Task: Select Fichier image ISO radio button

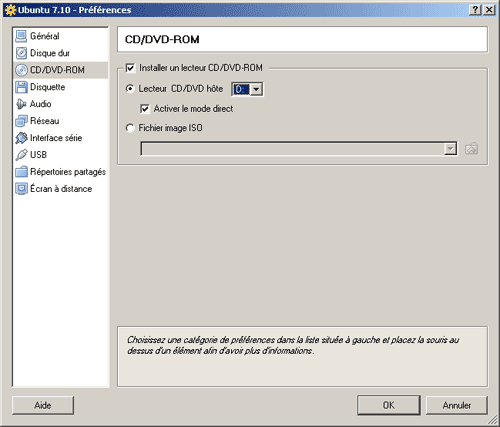Action: pyautogui.click(x=130, y=128)
